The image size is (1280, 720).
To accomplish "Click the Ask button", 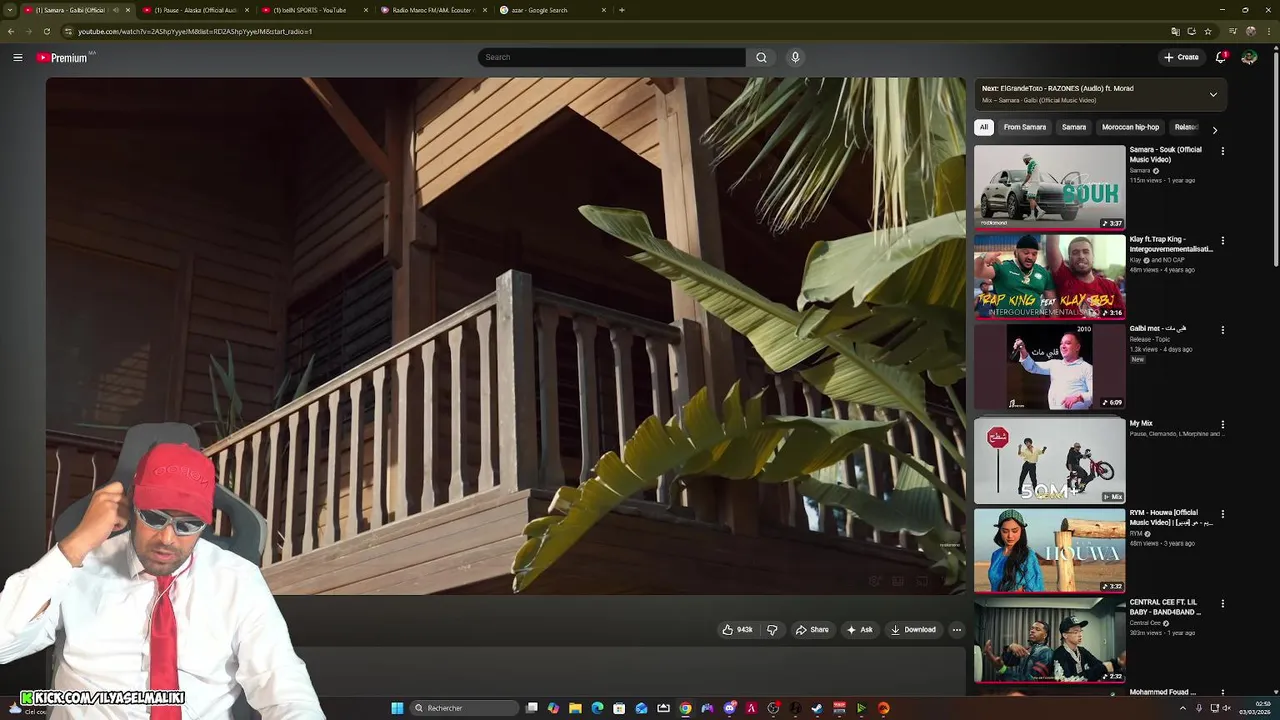I will pos(860,630).
